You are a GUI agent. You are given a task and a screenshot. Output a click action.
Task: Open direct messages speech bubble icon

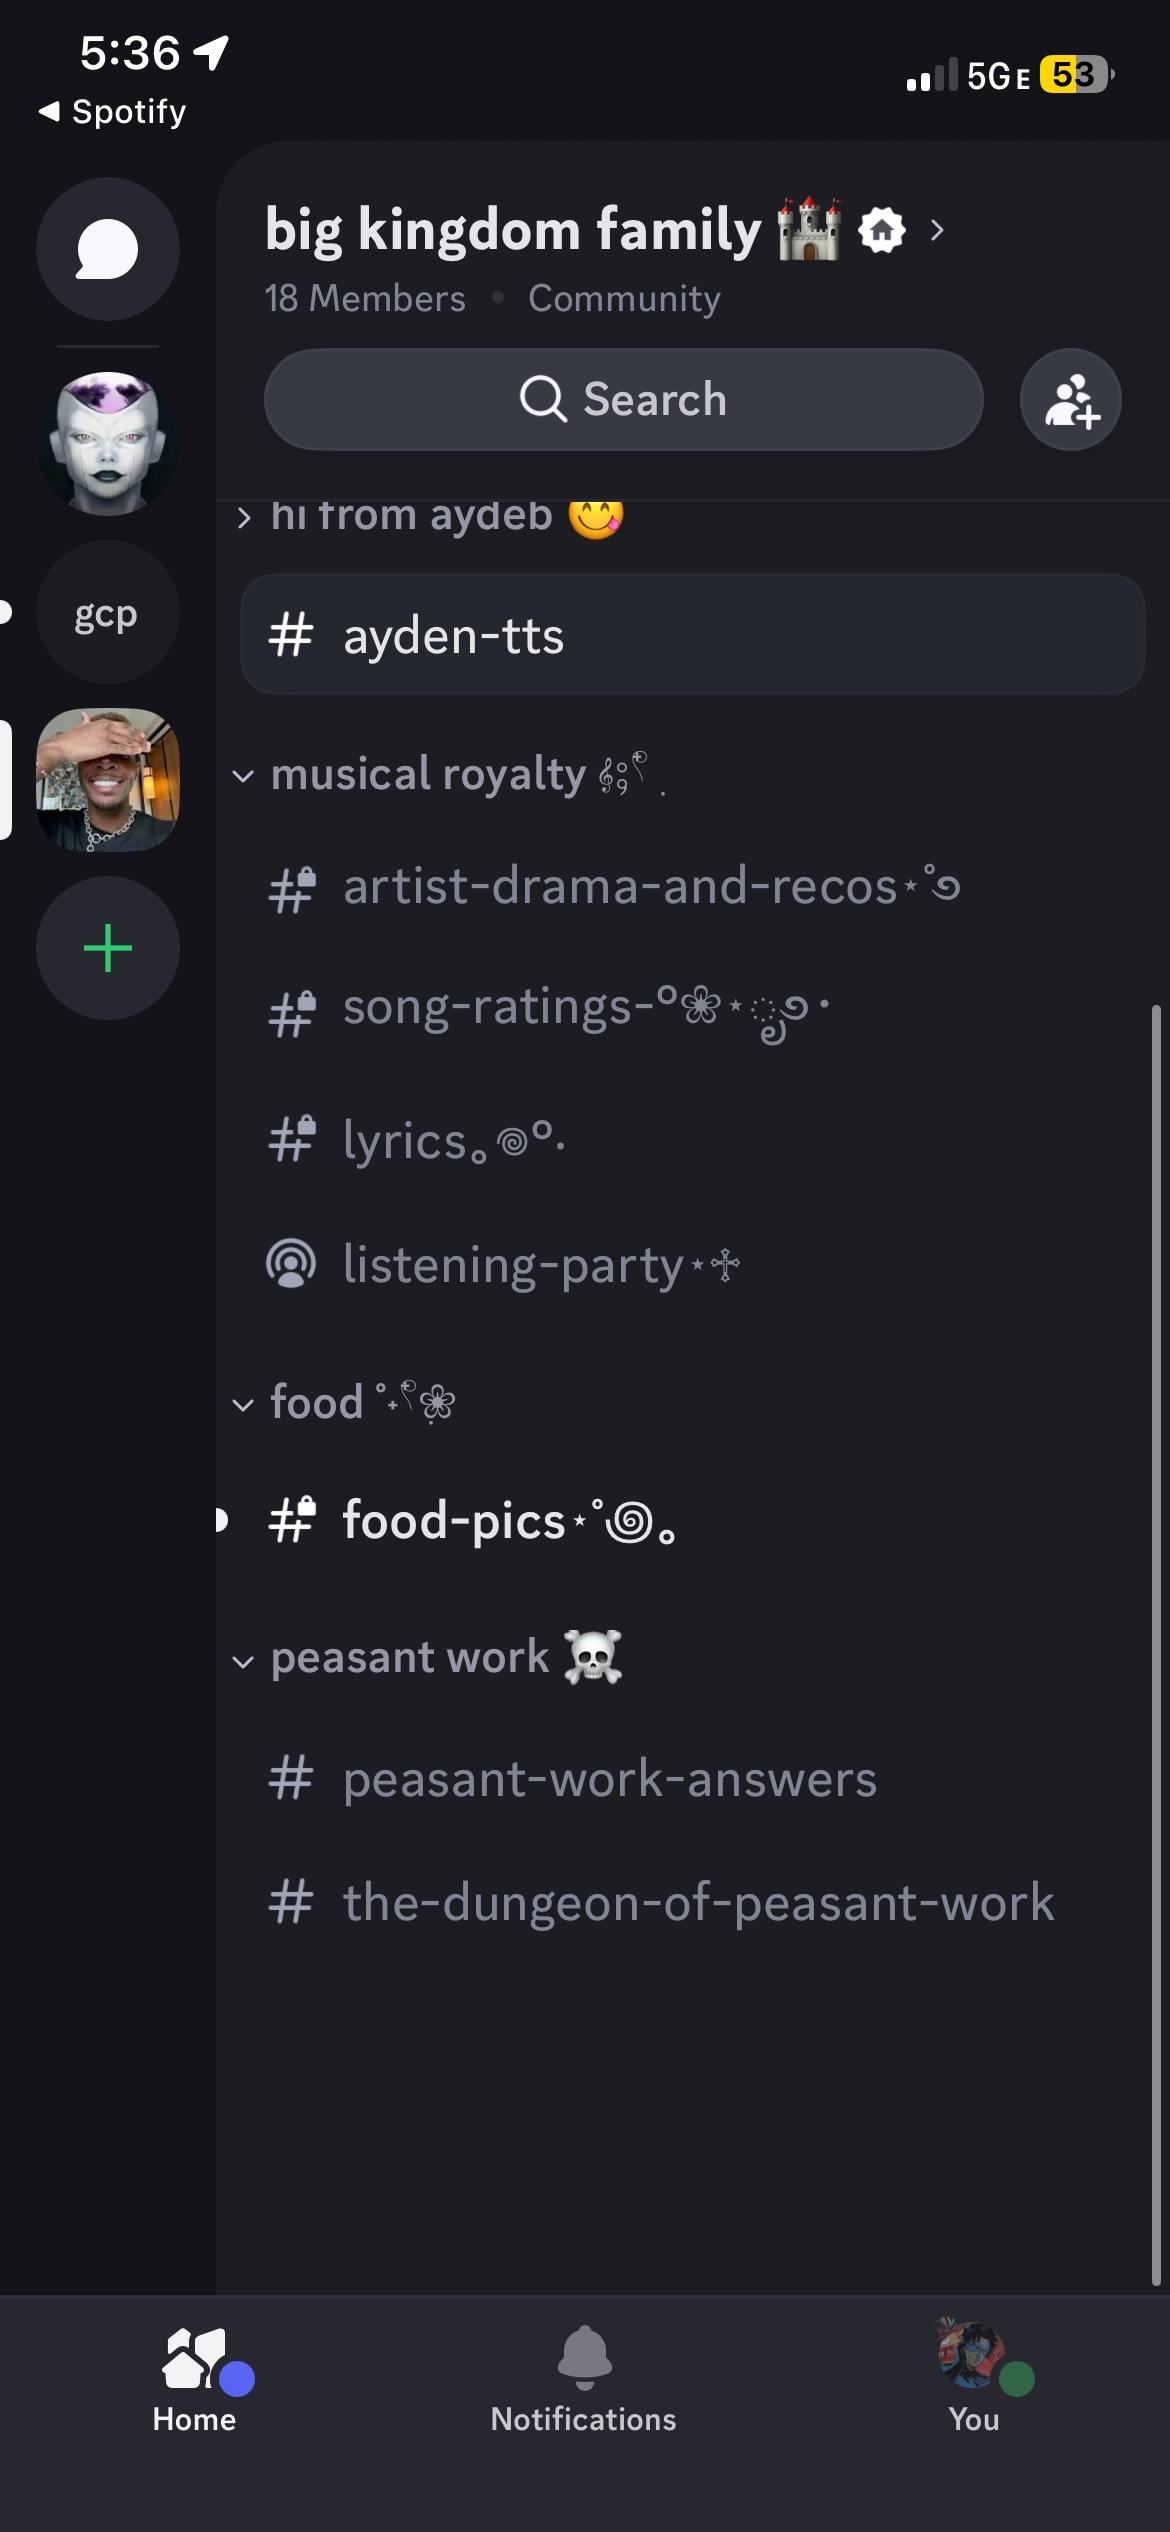coord(108,249)
